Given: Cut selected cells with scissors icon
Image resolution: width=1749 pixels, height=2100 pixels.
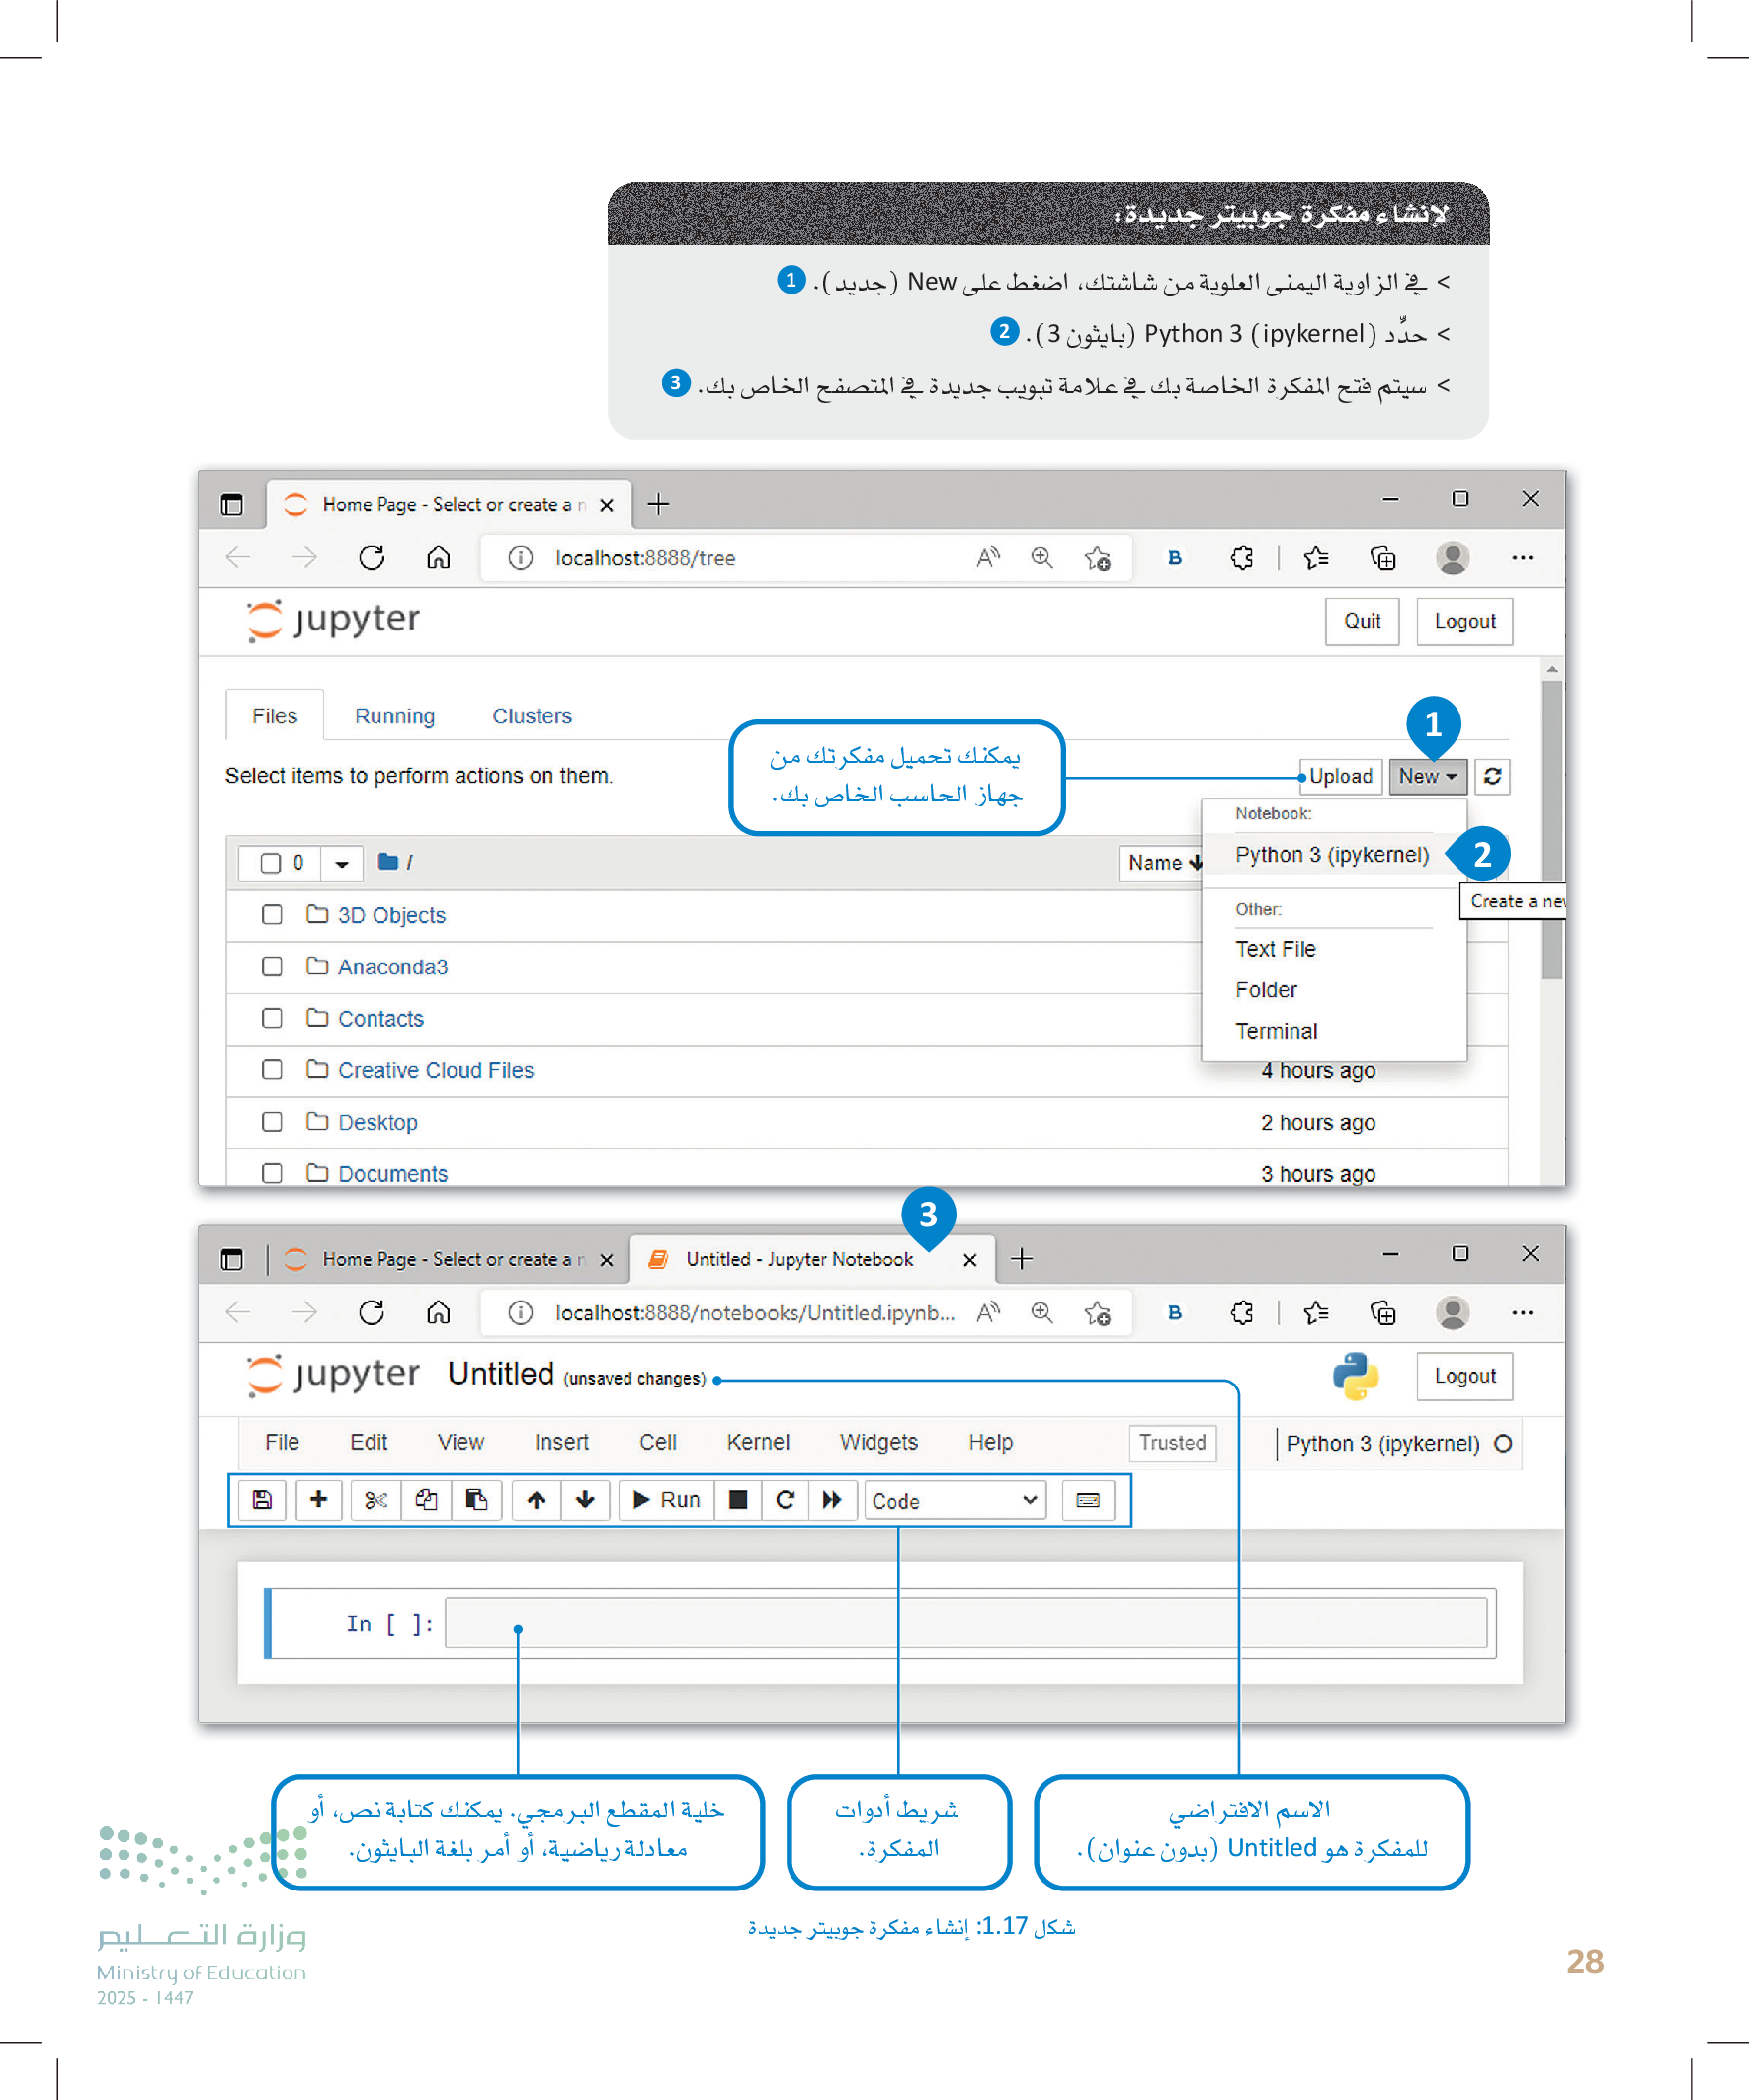Looking at the screenshot, I should tap(376, 1500).
